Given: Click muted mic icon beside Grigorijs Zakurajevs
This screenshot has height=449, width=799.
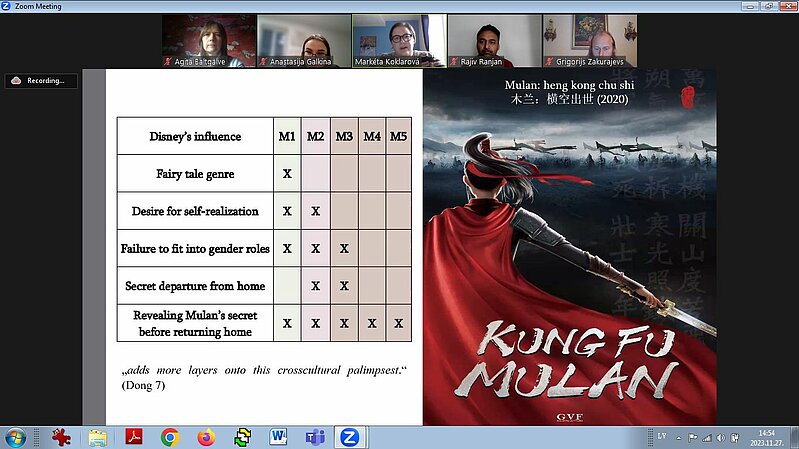Looking at the screenshot, I should [549, 62].
